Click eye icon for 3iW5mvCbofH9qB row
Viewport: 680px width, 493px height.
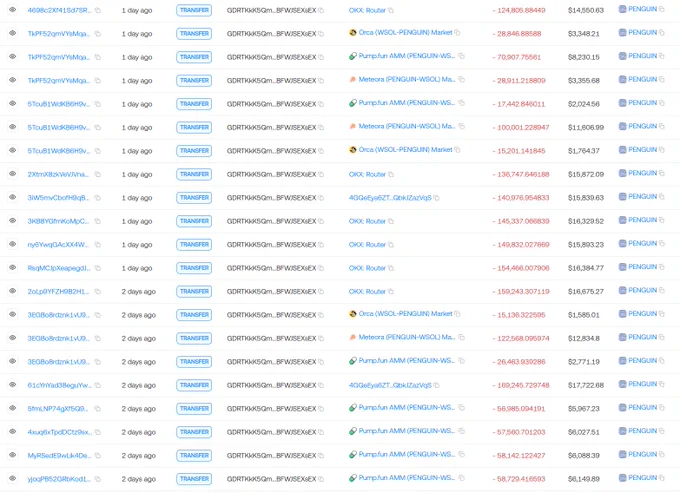[13, 197]
